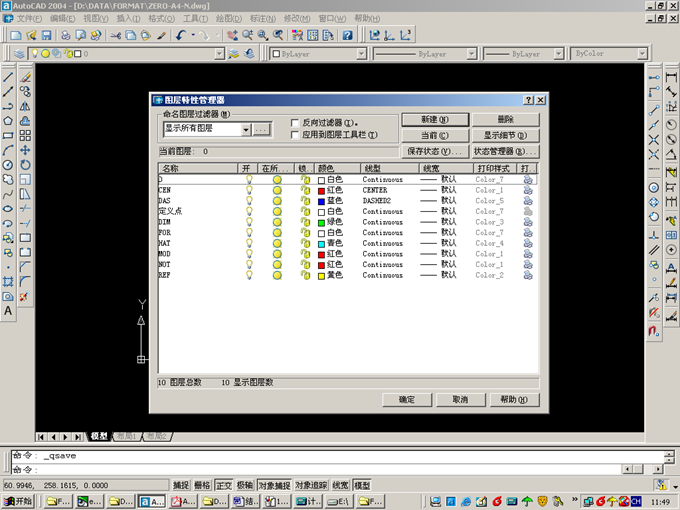This screenshot has height=510, width=680.
Task: Click the Make Object's Layer Current icon
Action: 234,54
